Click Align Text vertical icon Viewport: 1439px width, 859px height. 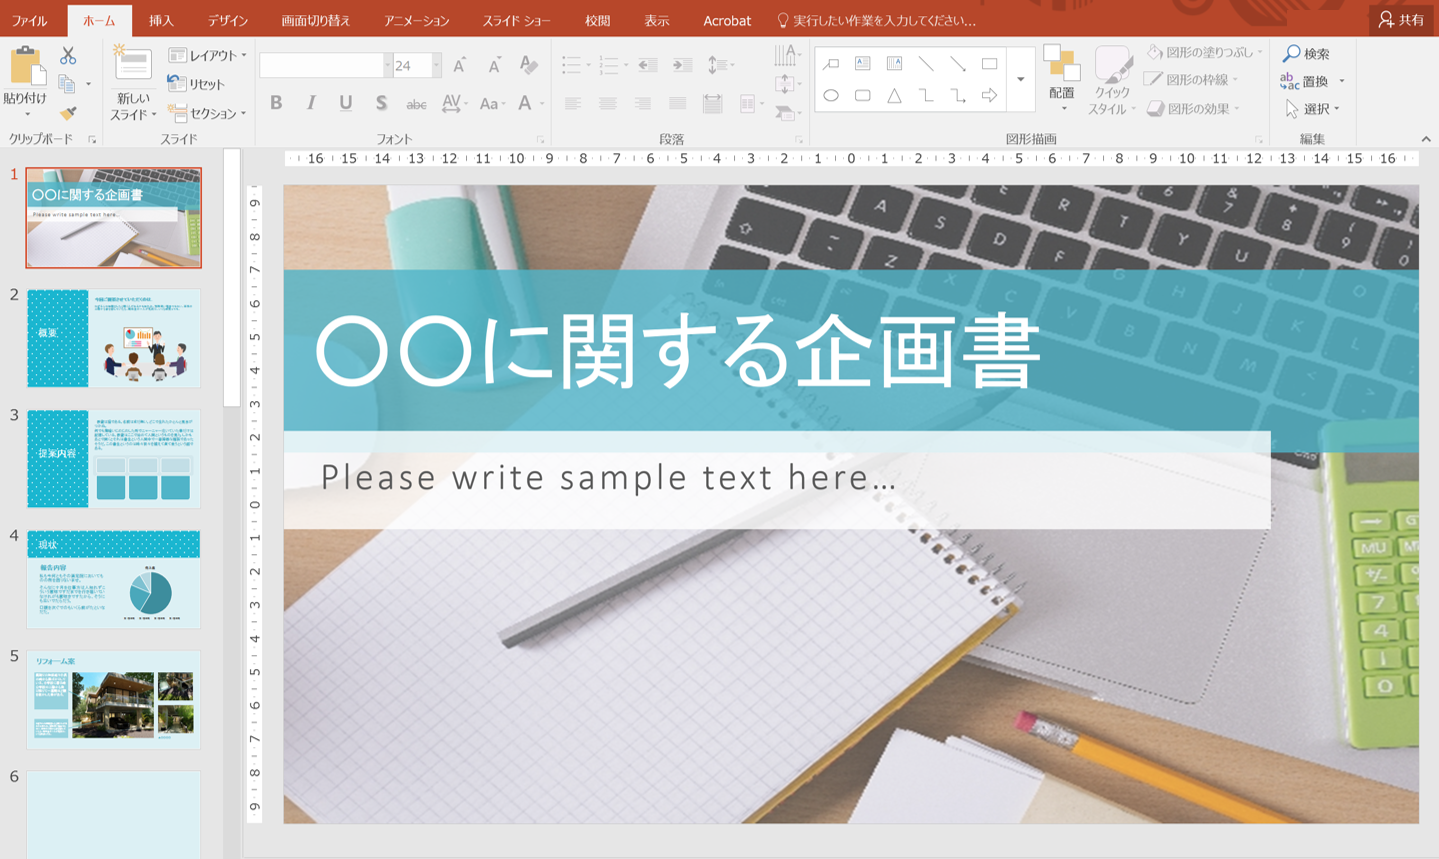(787, 84)
